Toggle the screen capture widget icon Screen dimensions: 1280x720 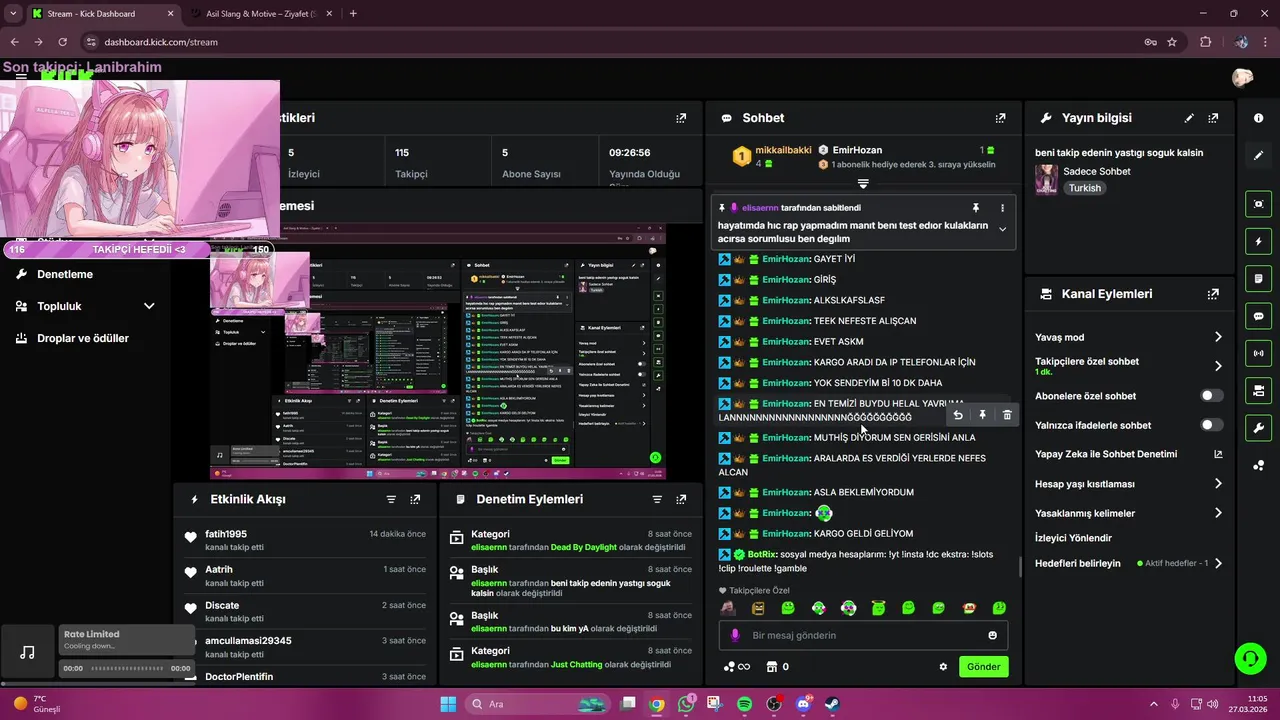1258,204
